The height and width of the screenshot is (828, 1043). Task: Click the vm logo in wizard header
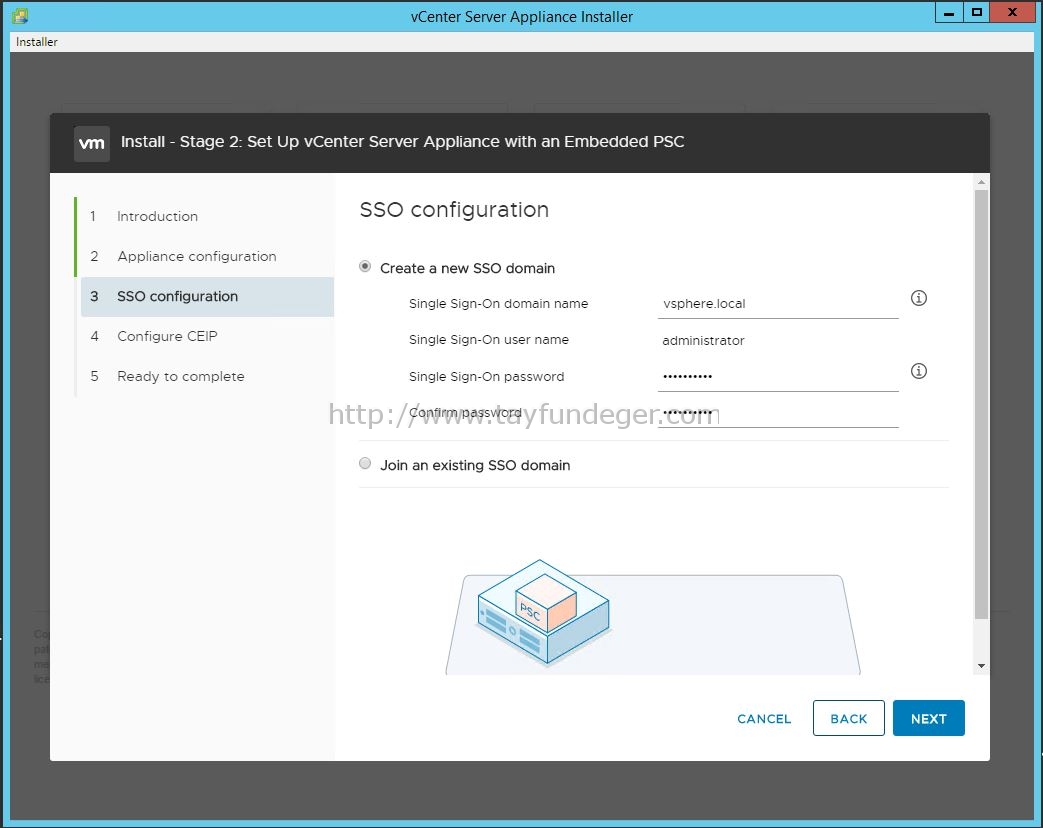click(91, 143)
